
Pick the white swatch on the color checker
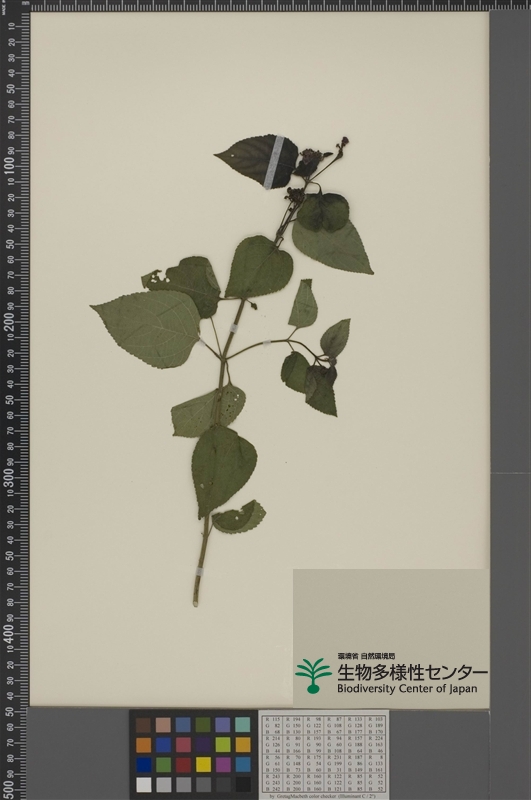pyautogui.click(x=143, y=784)
